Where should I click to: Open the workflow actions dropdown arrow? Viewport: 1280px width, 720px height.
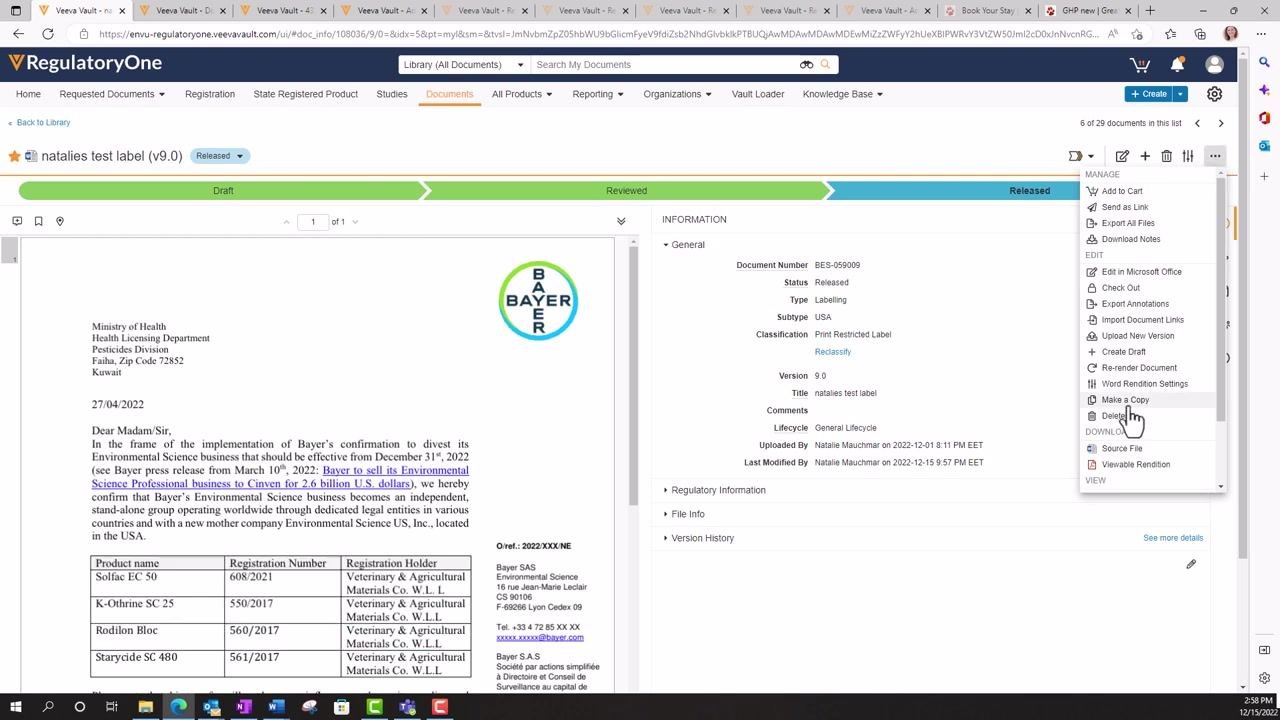[1091, 156]
